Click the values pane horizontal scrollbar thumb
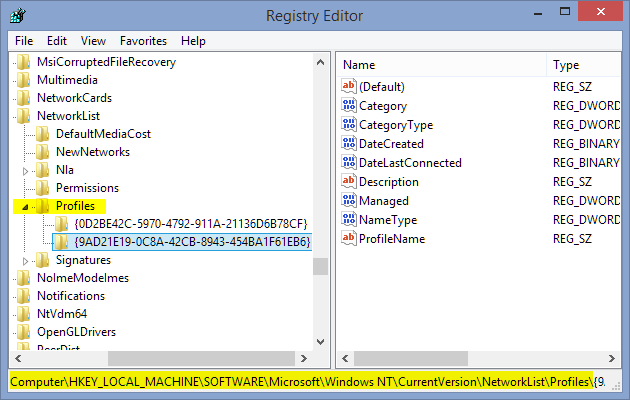Viewport: 630px width, 400px height. pos(411,358)
